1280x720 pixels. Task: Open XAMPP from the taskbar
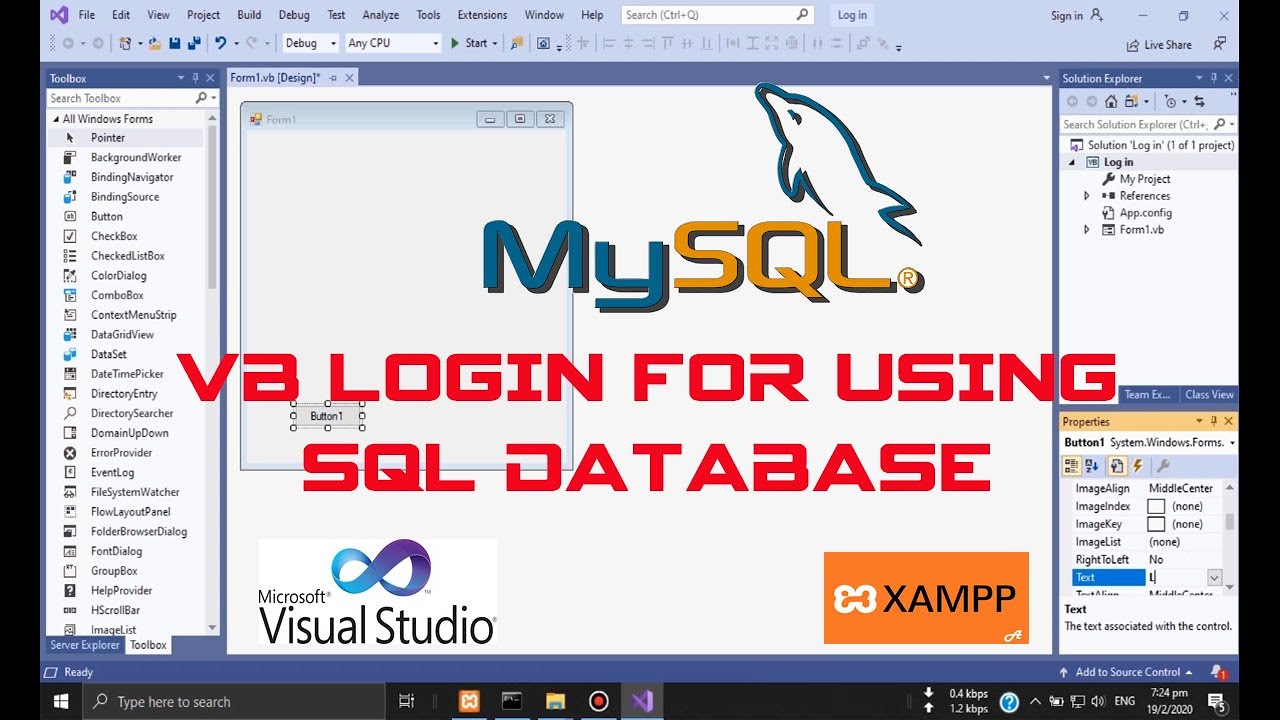pos(468,701)
